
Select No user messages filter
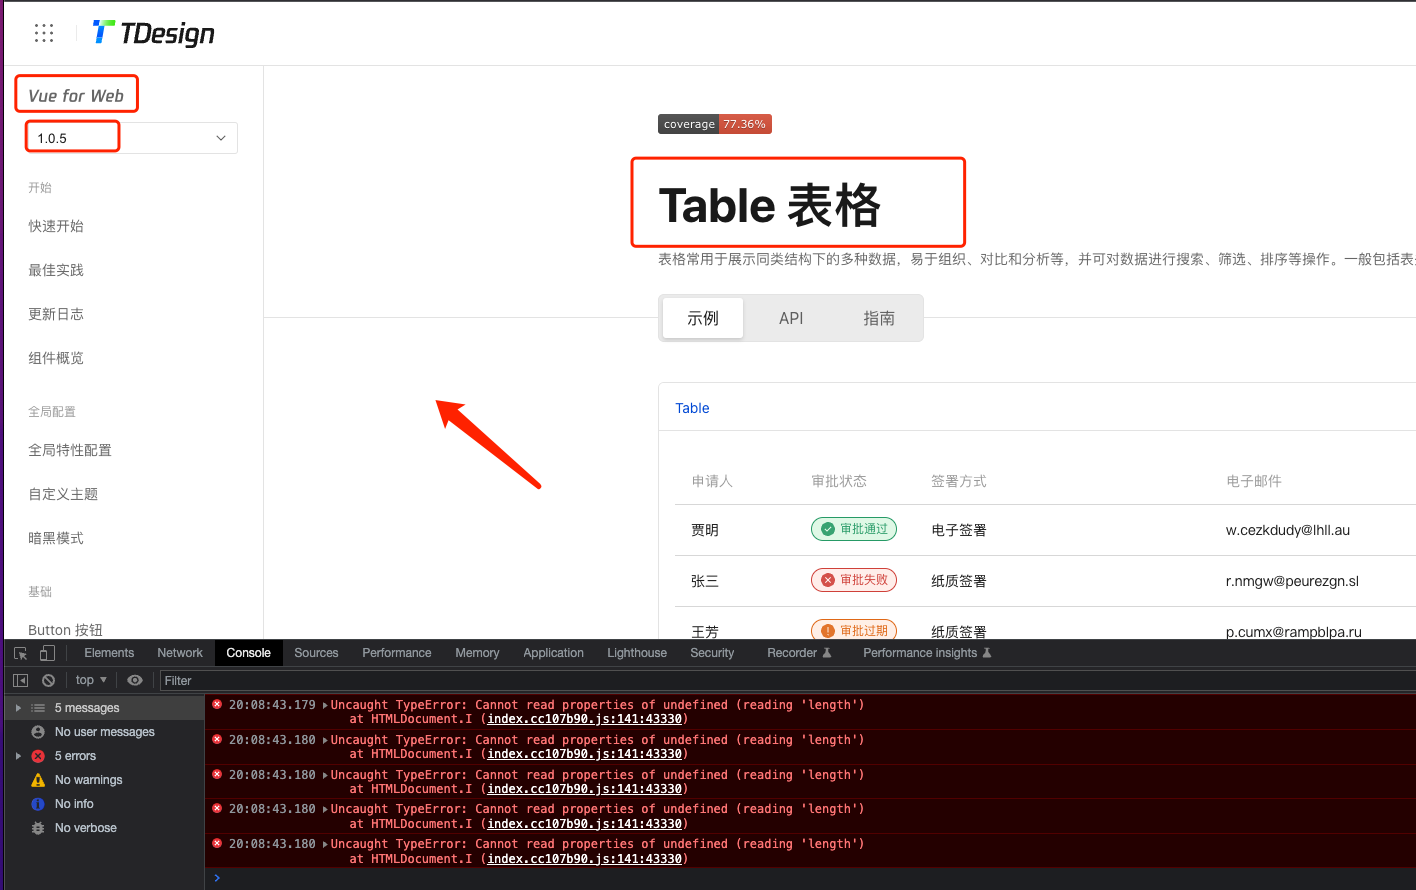click(x=104, y=732)
